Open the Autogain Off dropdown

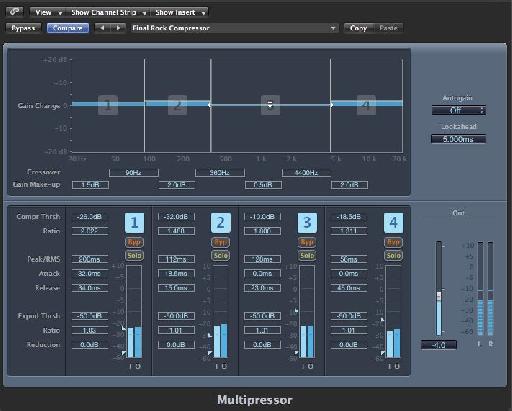(x=459, y=110)
